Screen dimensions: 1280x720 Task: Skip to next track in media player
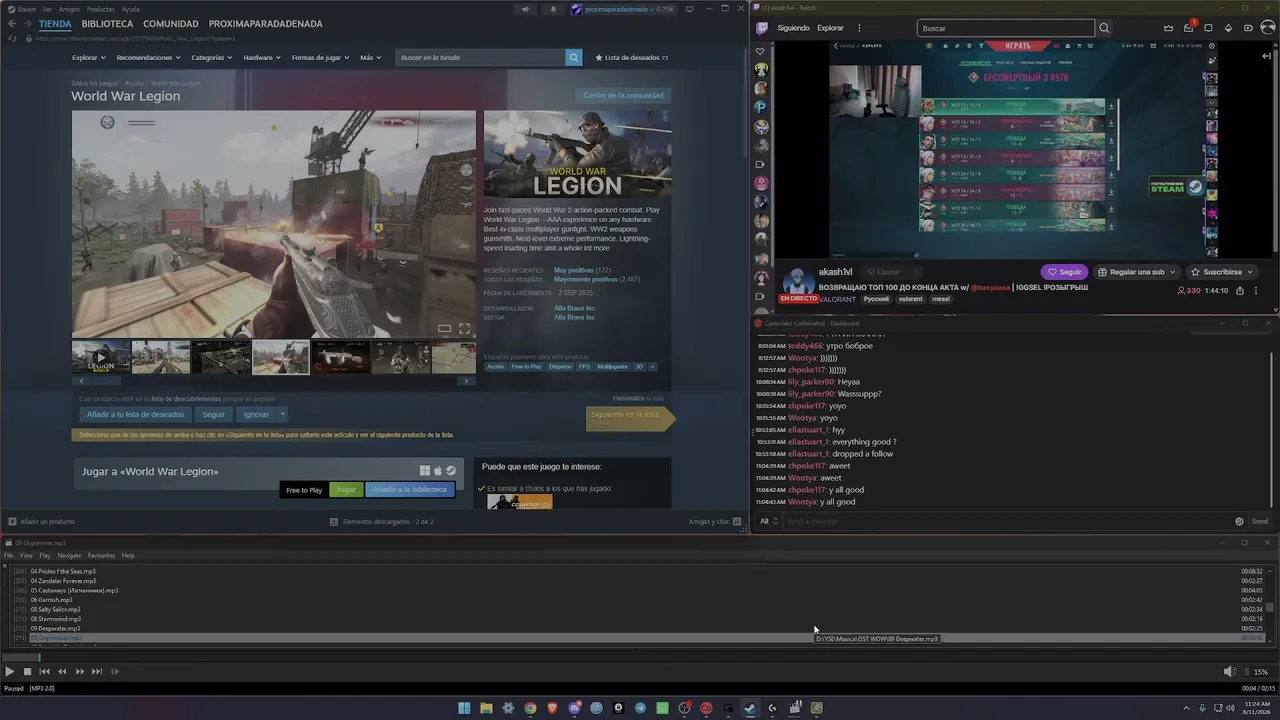pyautogui.click(x=97, y=672)
